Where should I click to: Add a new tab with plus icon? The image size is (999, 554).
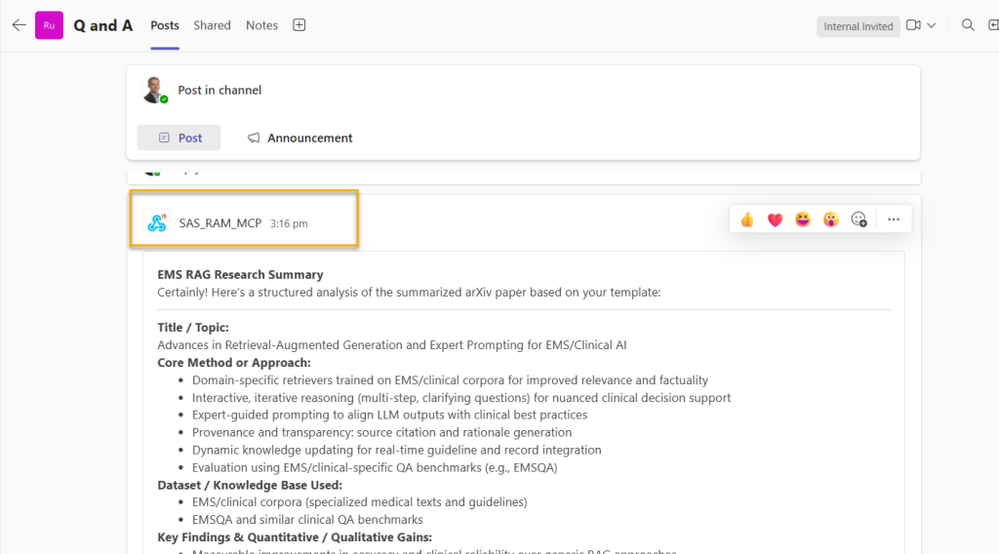click(299, 25)
